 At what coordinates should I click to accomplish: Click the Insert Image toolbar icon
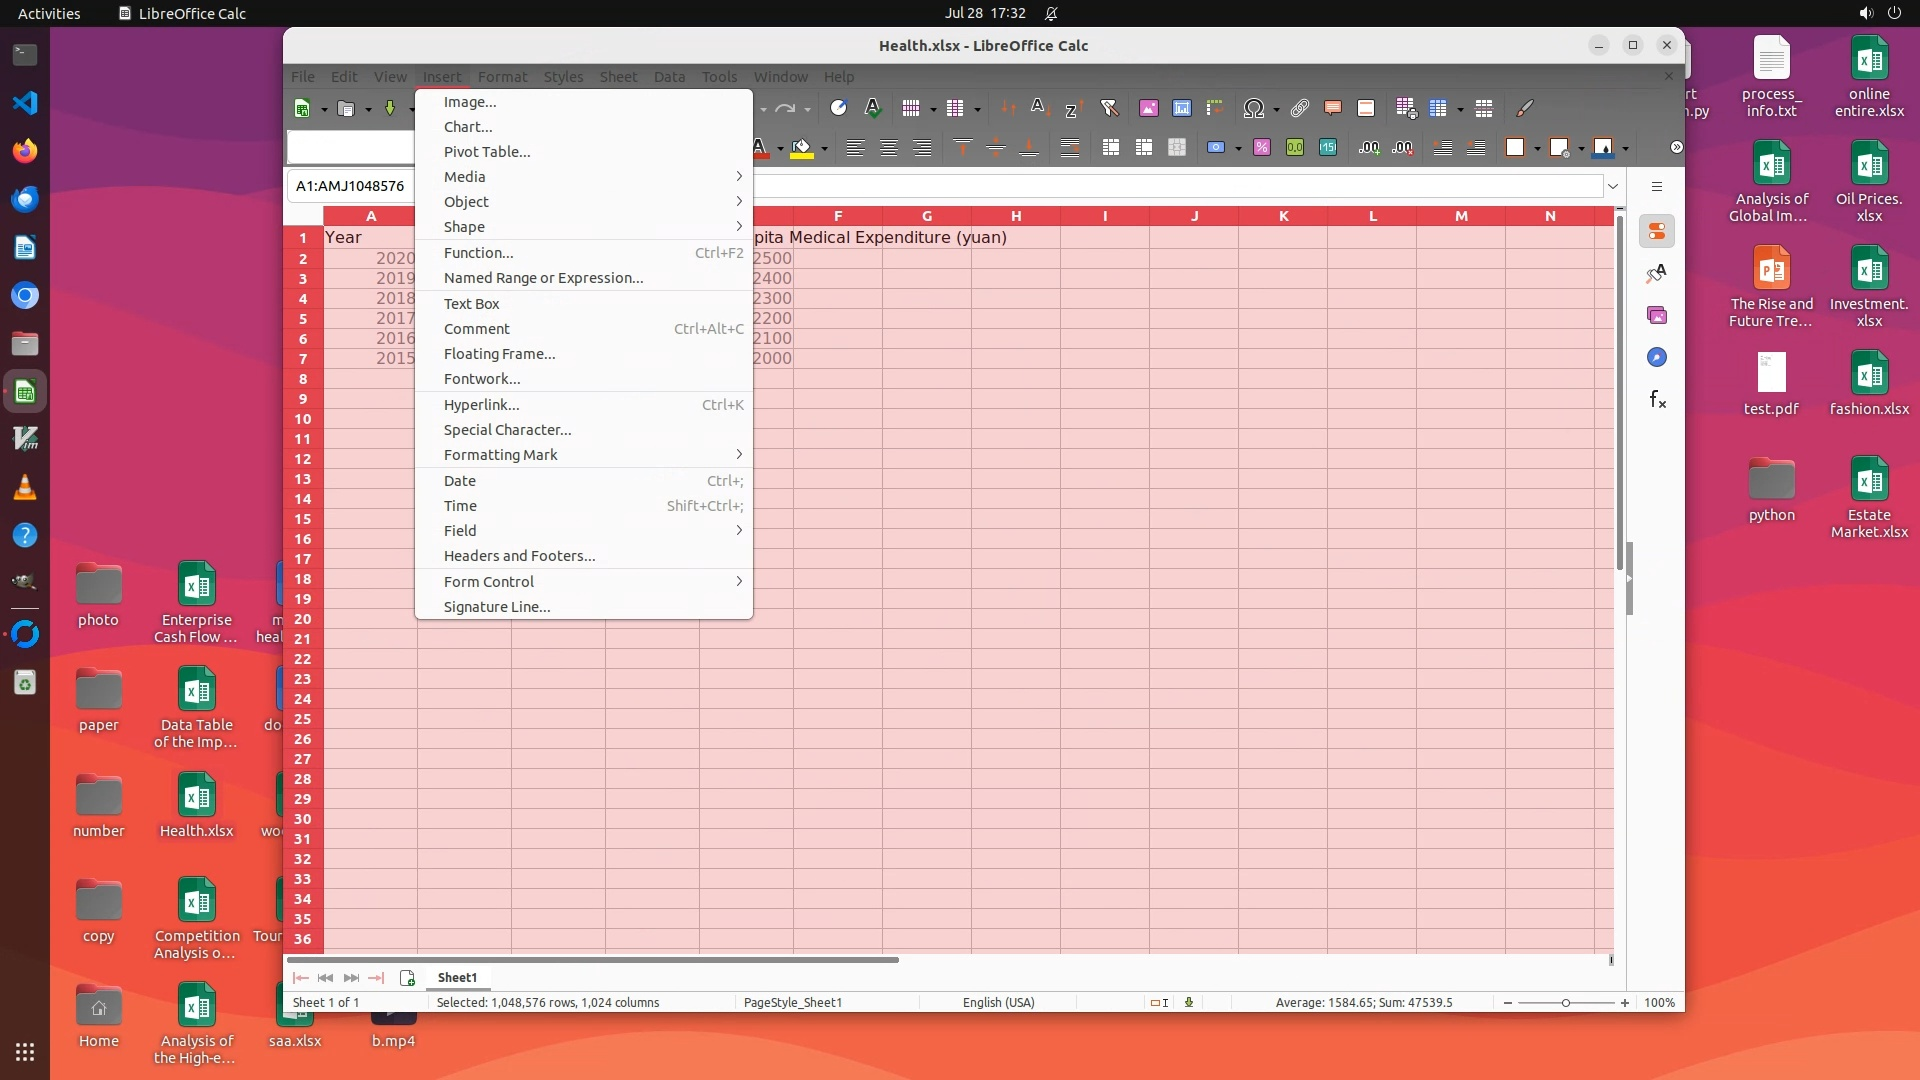pyautogui.click(x=1148, y=108)
